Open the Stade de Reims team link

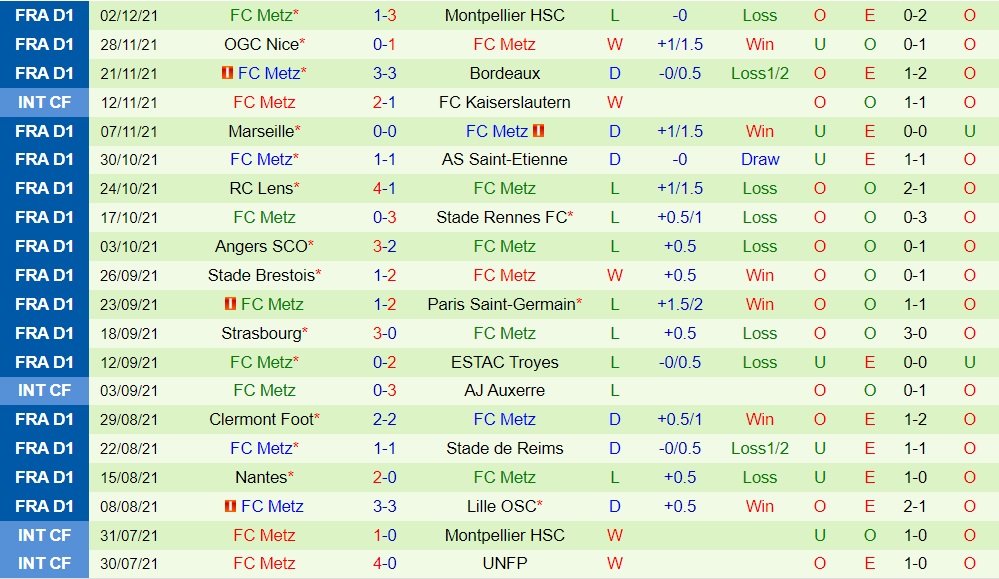click(x=504, y=448)
